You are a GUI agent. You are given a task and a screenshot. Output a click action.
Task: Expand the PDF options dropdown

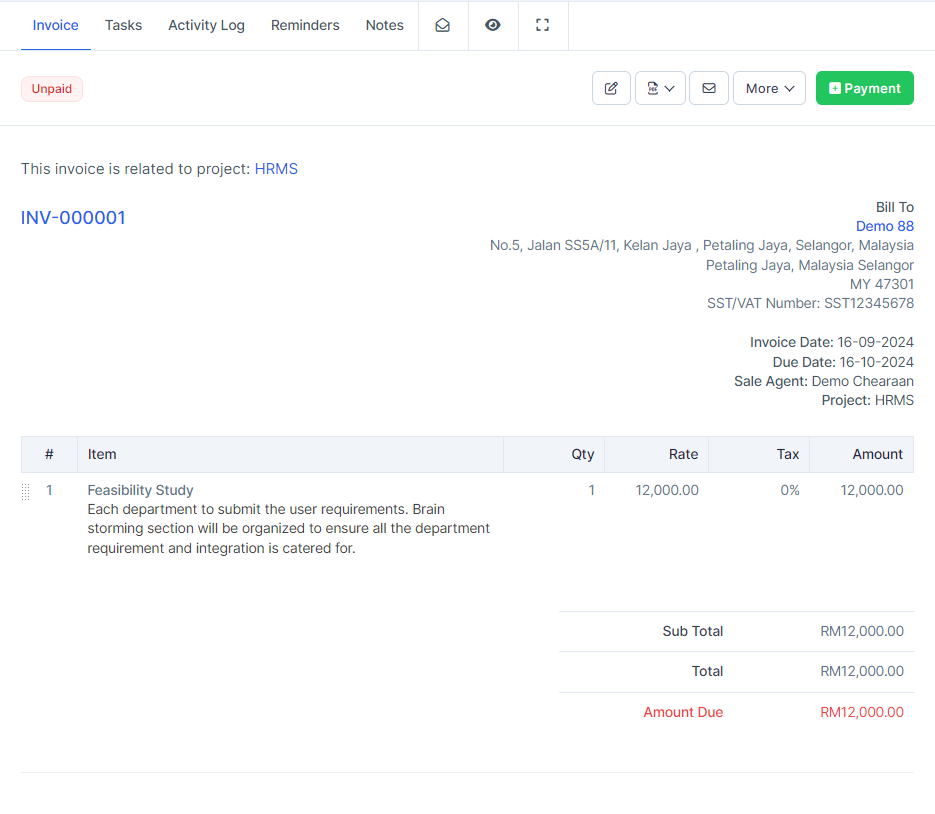click(x=660, y=88)
